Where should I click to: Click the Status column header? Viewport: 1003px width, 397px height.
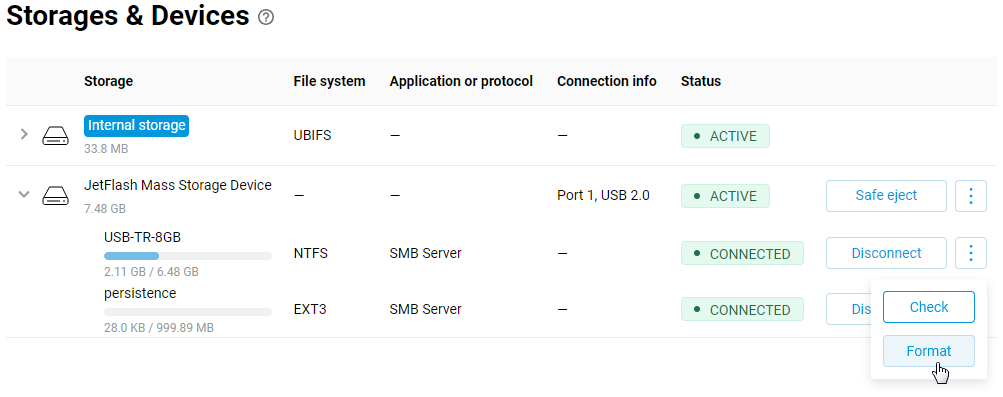coord(700,81)
